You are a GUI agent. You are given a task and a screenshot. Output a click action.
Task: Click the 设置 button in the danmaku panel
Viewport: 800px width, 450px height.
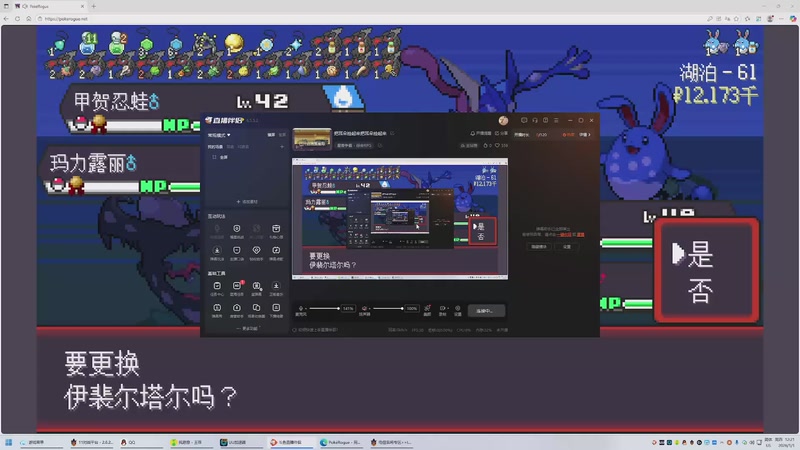click(x=567, y=247)
